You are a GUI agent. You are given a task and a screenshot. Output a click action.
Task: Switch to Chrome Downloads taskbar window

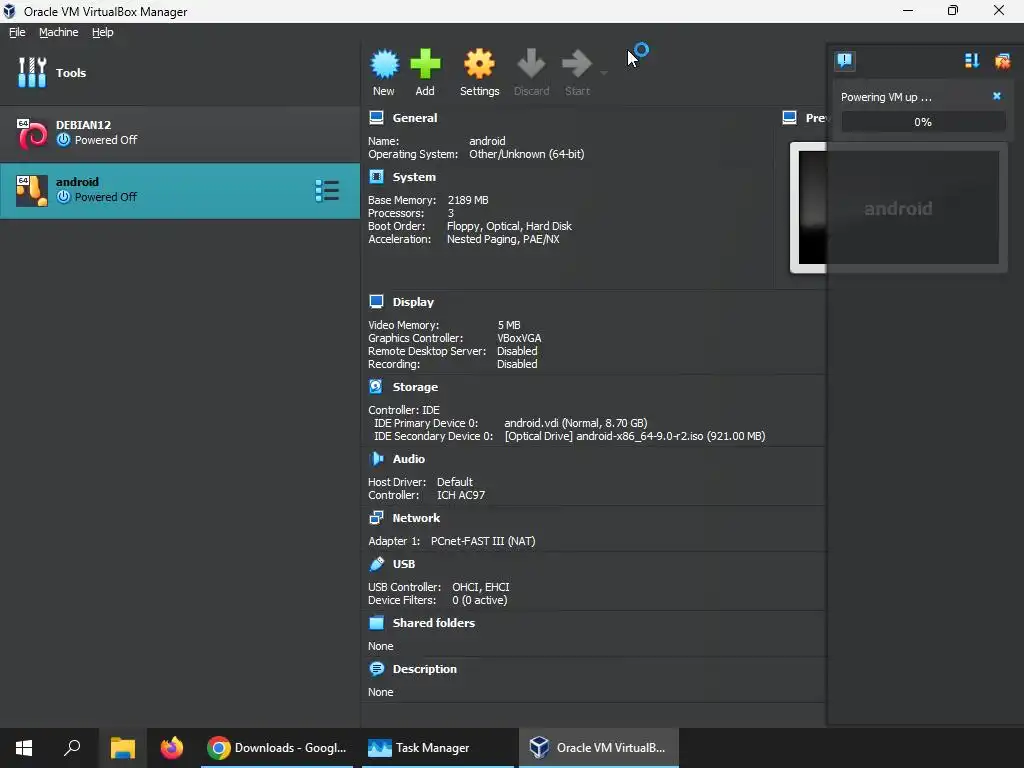[x=278, y=748]
